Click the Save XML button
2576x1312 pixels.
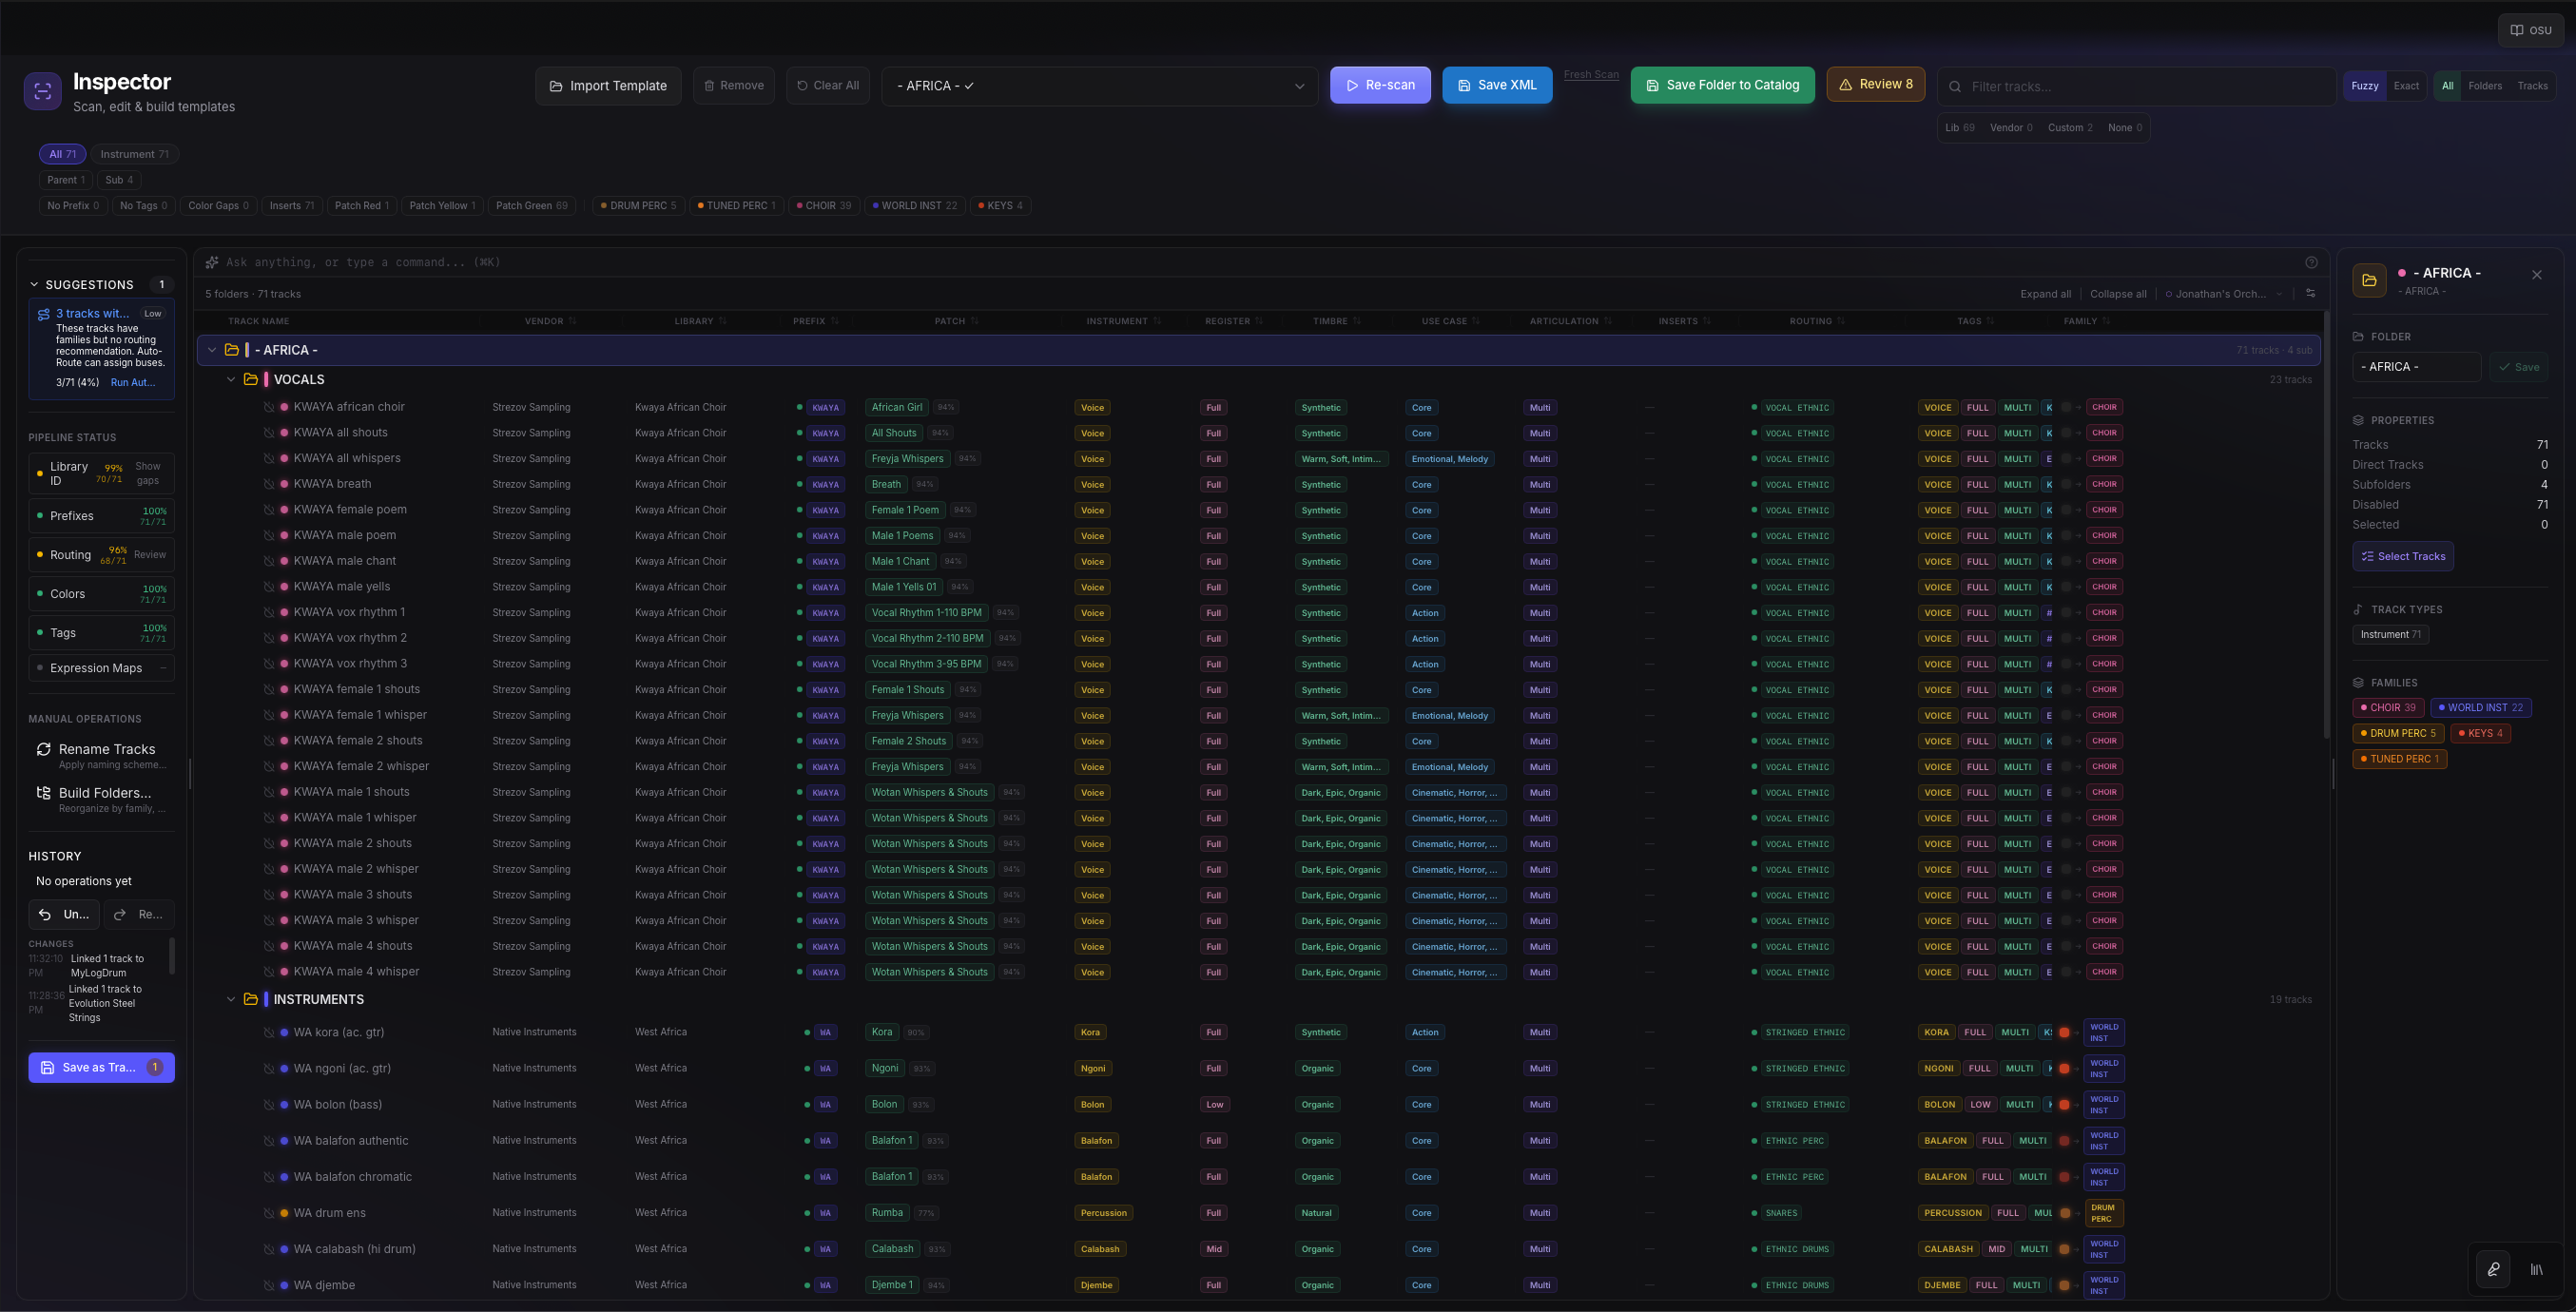click(1497, 85)
